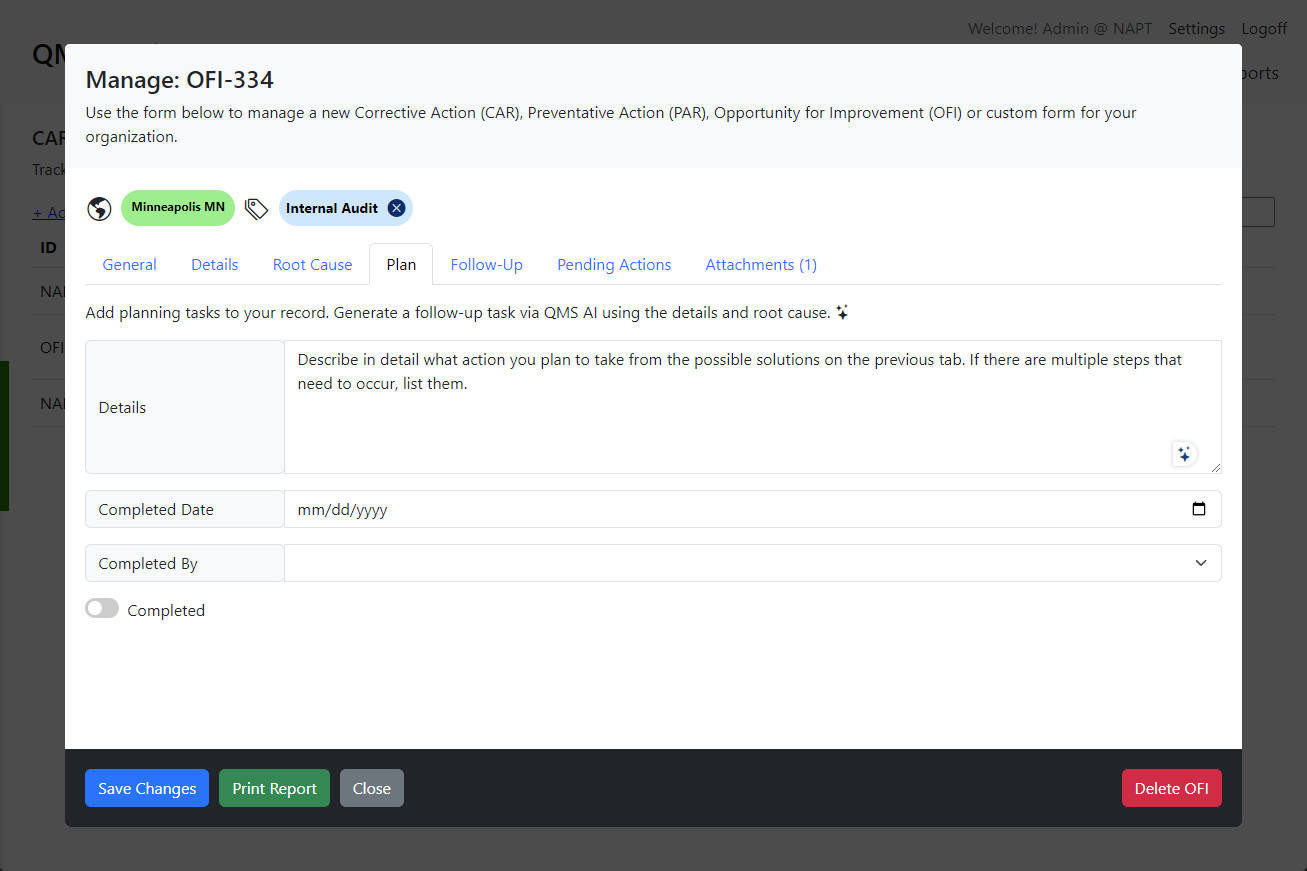The image size is (1307, 871).
Task: Click Logoff in the background page header
Action: click(x=1265, y=28)
